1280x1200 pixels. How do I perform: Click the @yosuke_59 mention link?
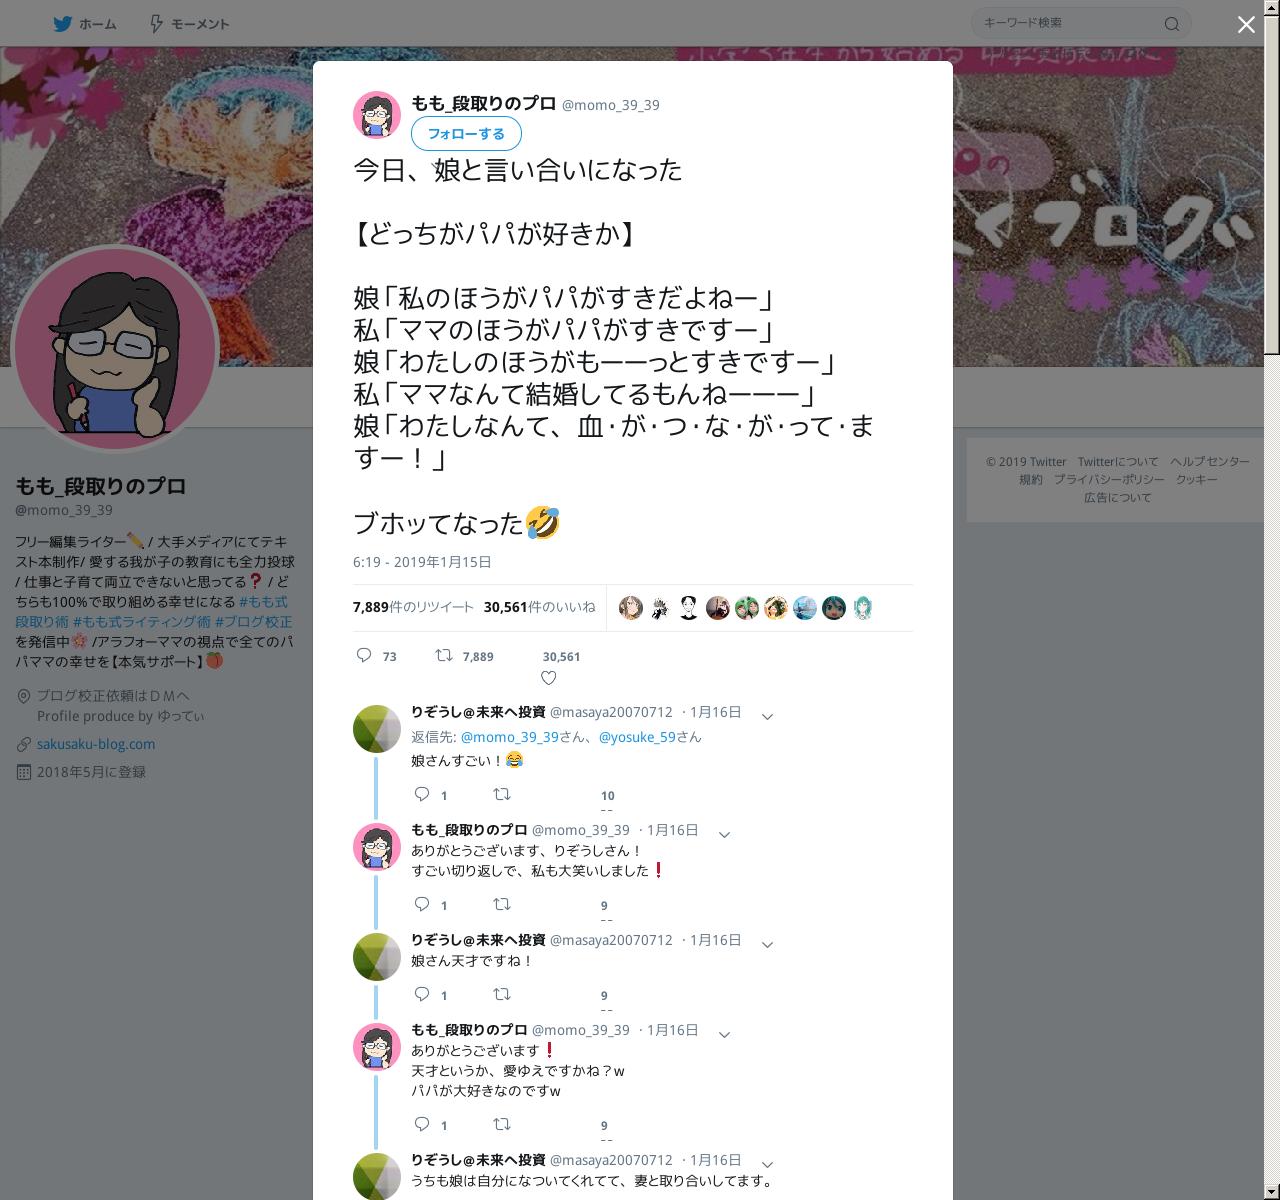point(636,737)
